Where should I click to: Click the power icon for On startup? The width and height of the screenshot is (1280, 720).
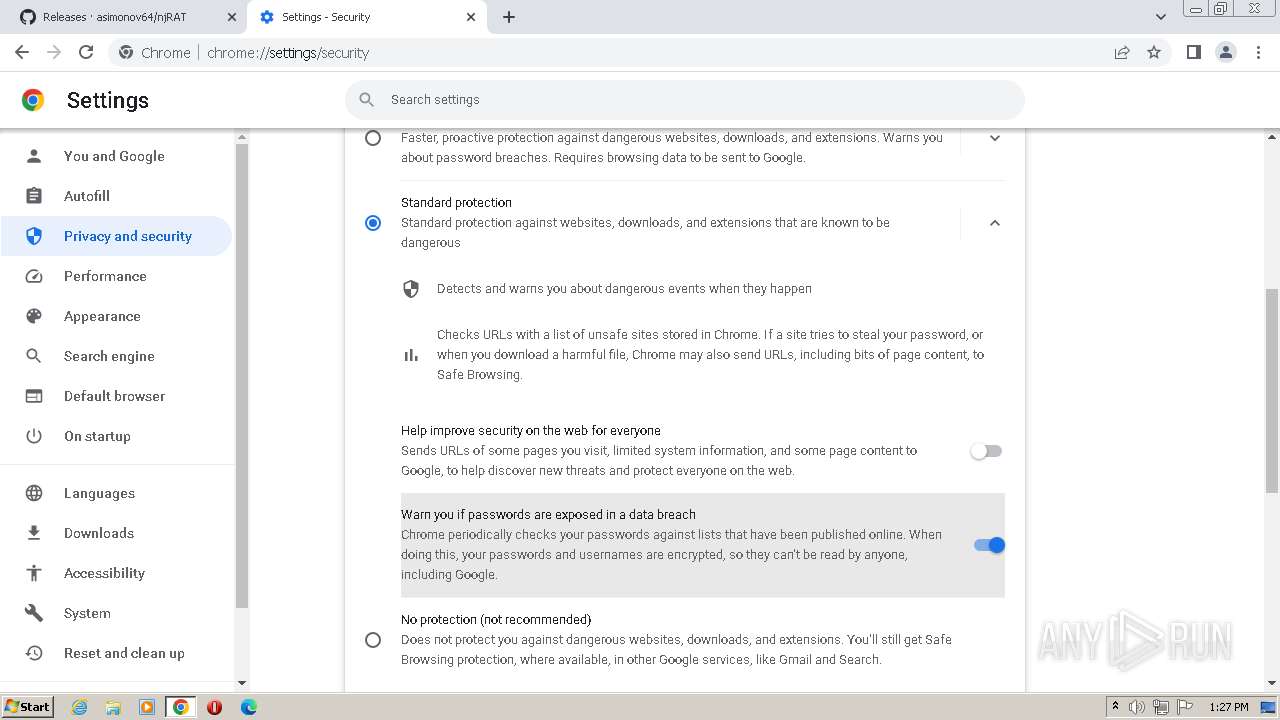34,436
